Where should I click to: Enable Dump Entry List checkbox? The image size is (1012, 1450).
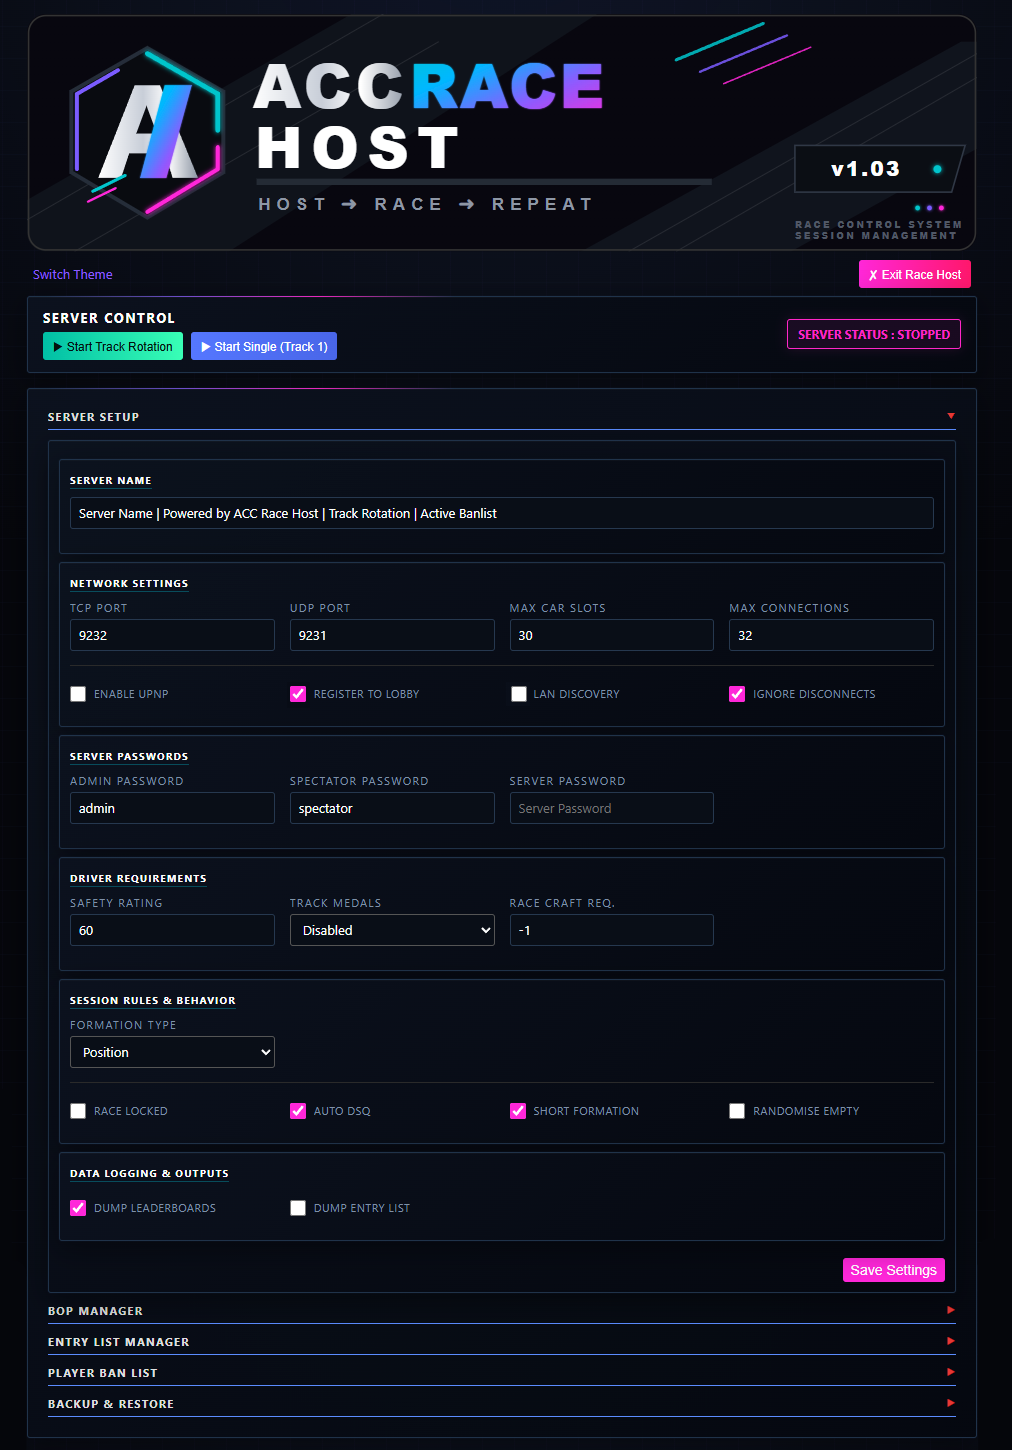[298, 1208]
